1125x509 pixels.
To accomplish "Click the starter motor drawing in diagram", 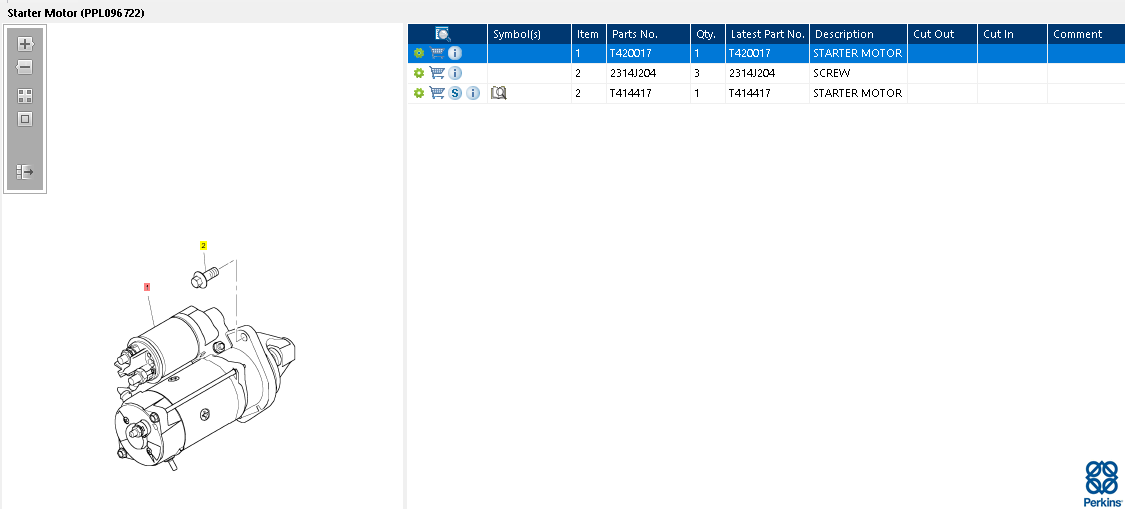I will [204, 388].
